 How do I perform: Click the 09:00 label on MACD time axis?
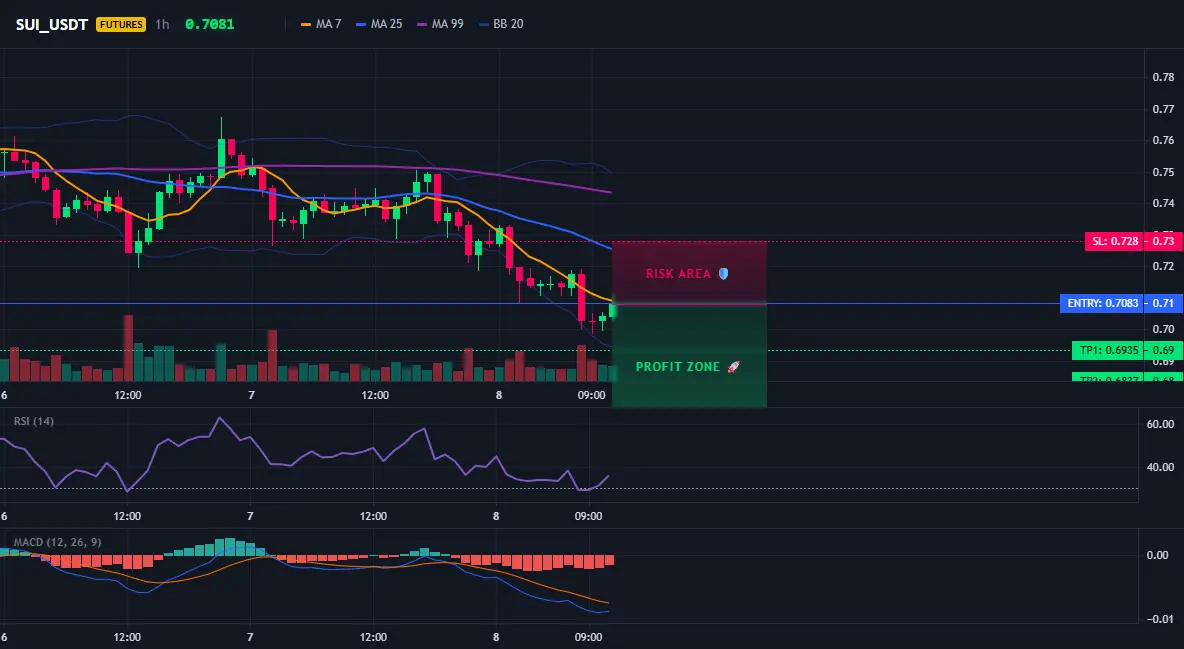click(x=589, y=637)
